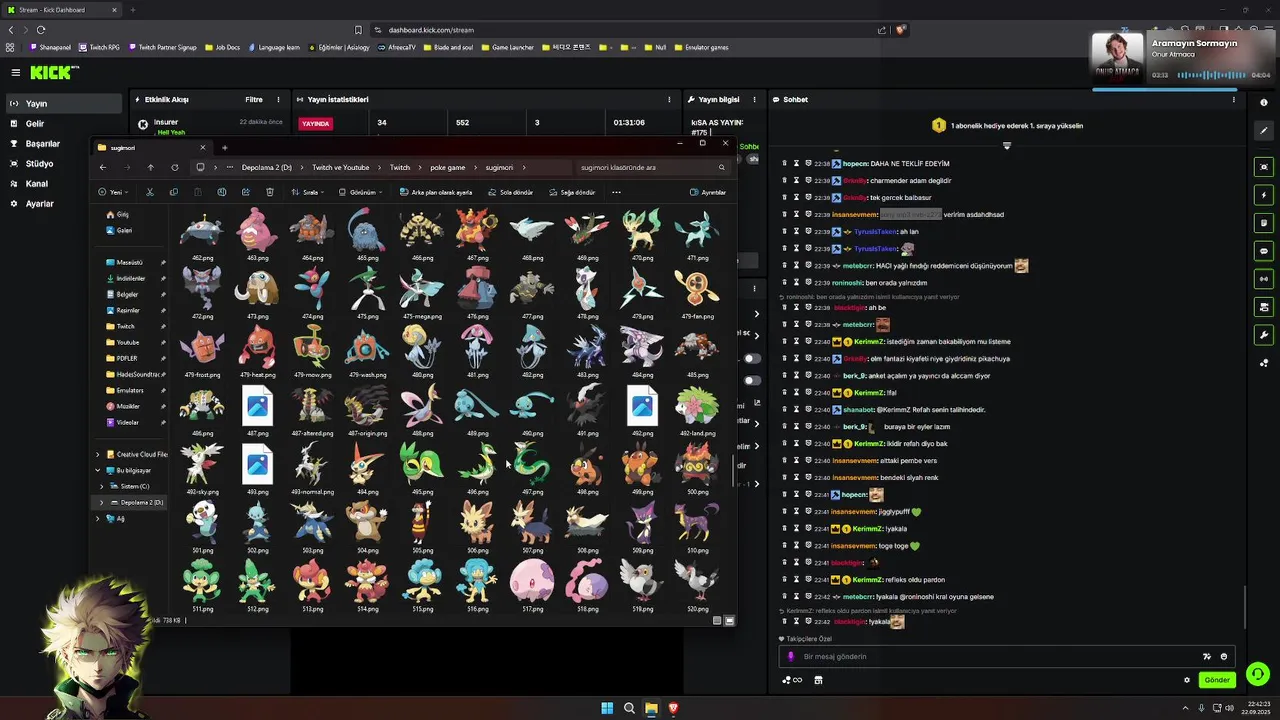Click the delete trash icon in Explorer toolbar

pyautogui.click(x=270, y=192)
